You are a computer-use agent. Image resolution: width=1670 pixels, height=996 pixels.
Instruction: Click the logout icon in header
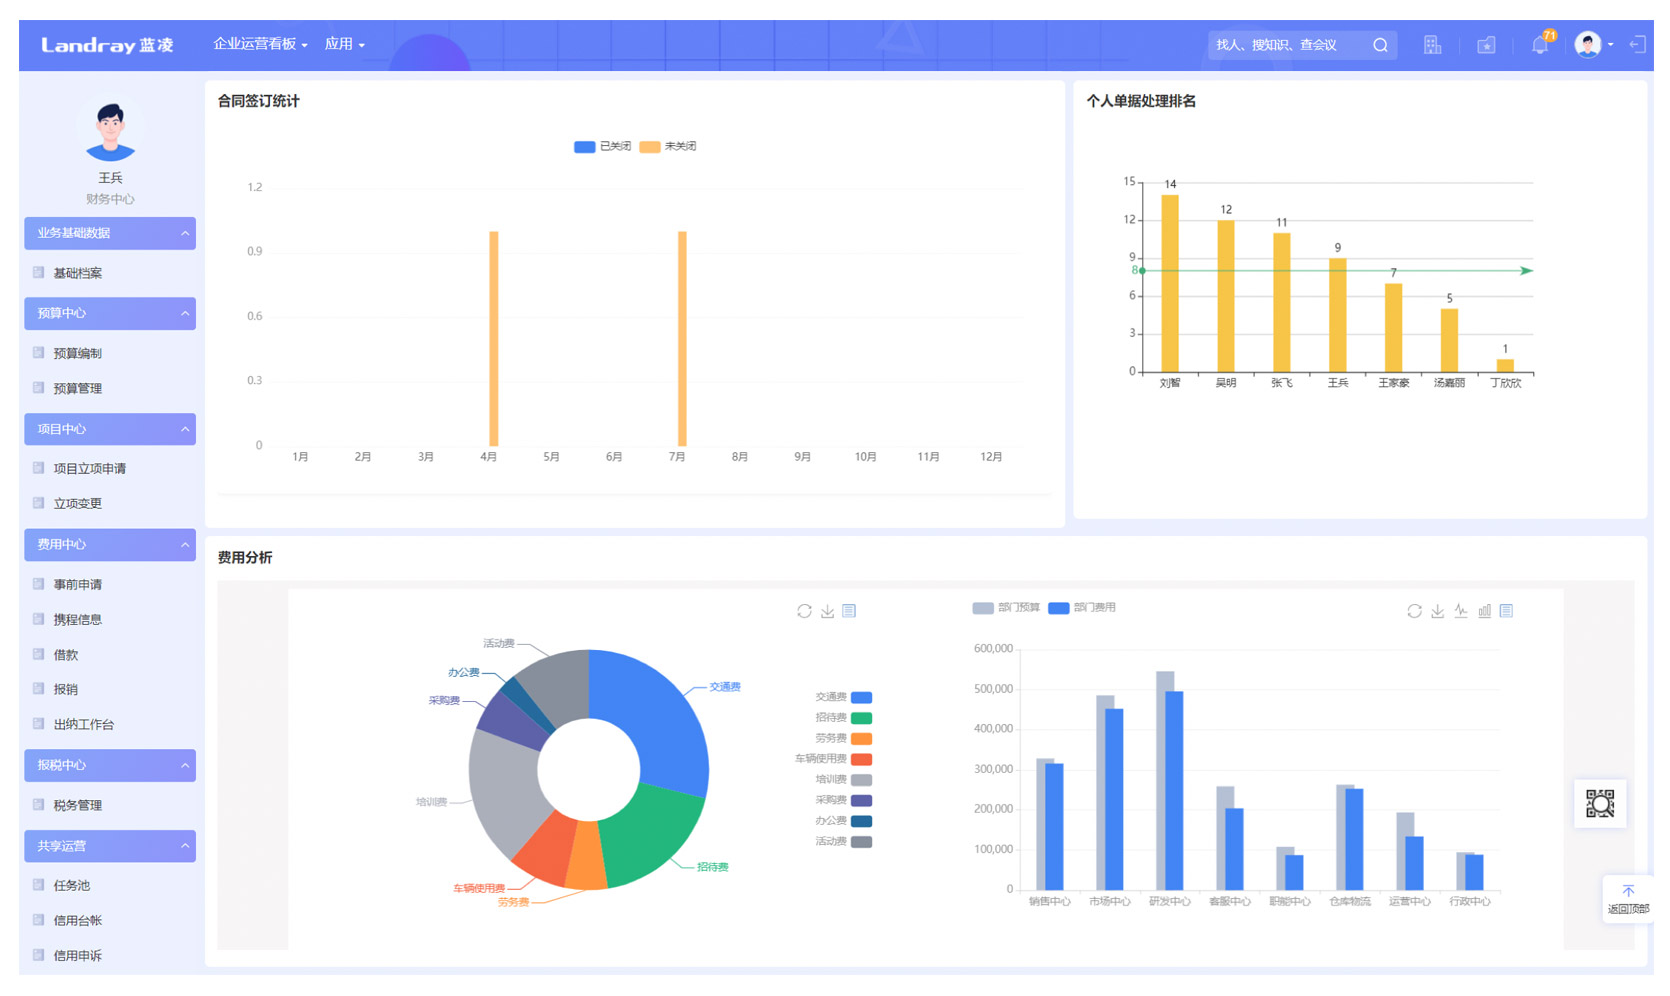(x=1637, y=44)
